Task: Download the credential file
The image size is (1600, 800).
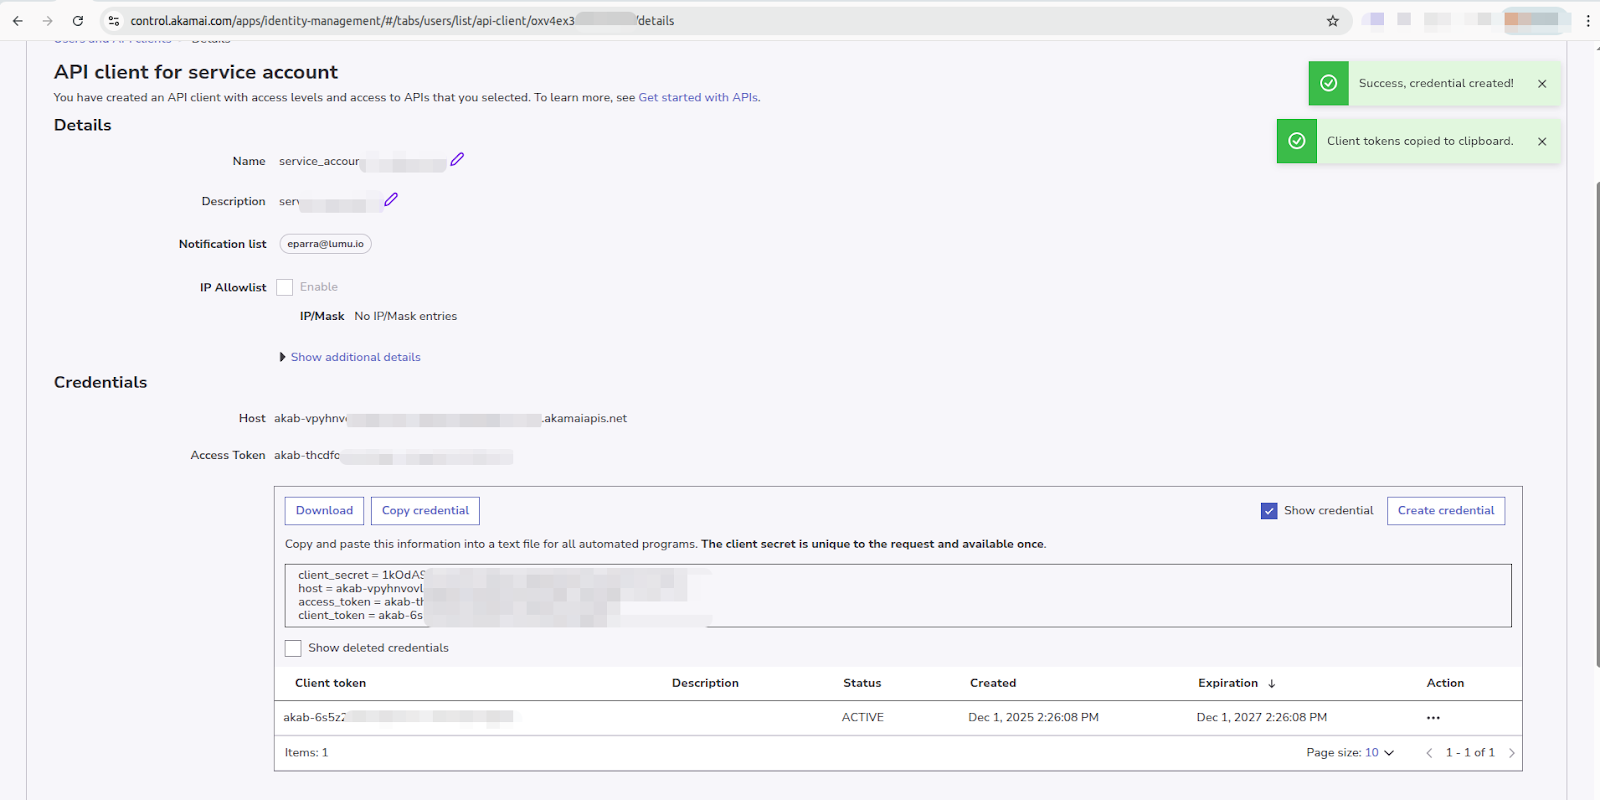Action: (324, 511)
